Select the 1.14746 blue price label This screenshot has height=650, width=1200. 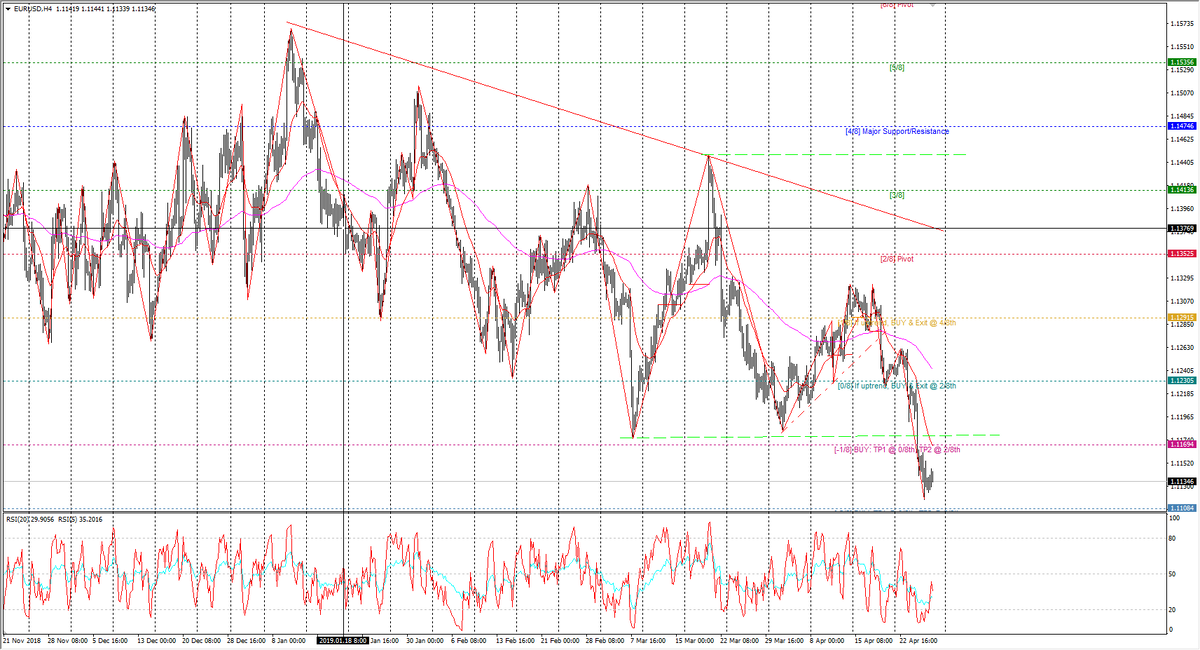tap(1181, 126)
